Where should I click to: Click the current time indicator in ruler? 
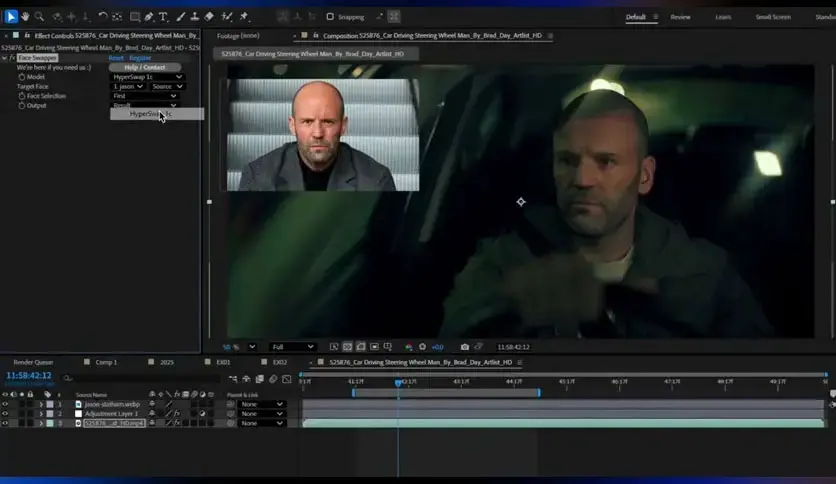pyautogui.click(x=398, y=382)
